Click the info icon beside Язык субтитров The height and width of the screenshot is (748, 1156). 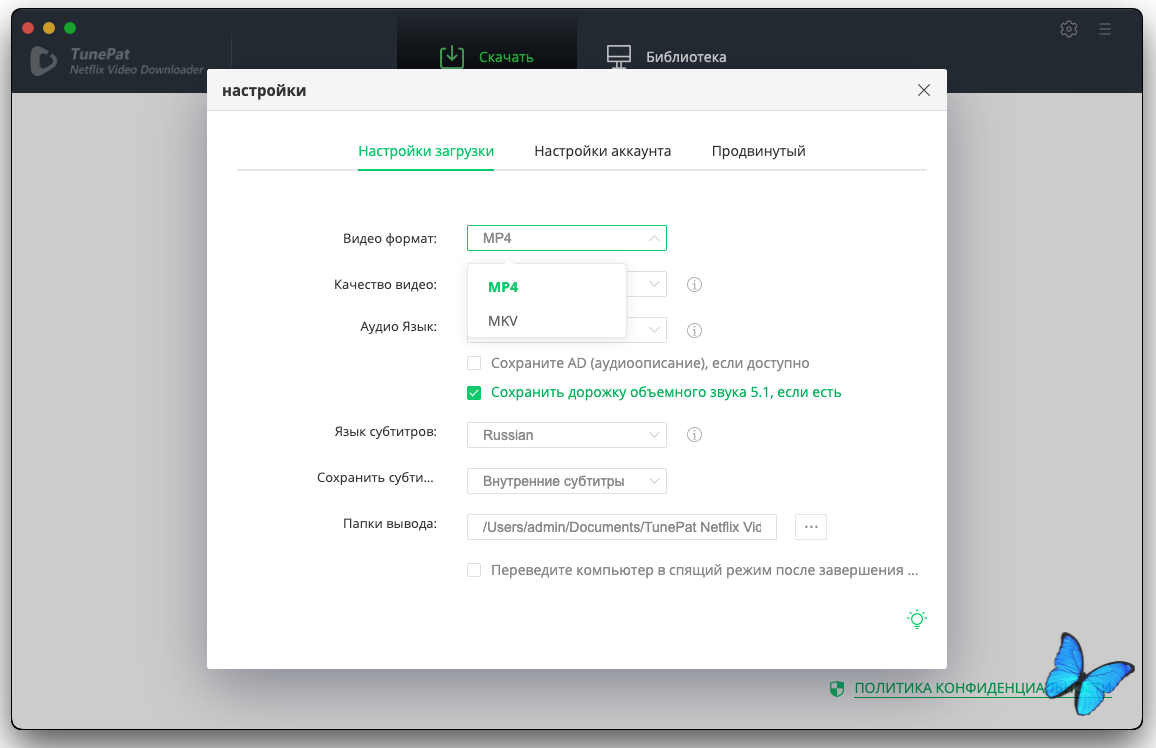point(694,435)
